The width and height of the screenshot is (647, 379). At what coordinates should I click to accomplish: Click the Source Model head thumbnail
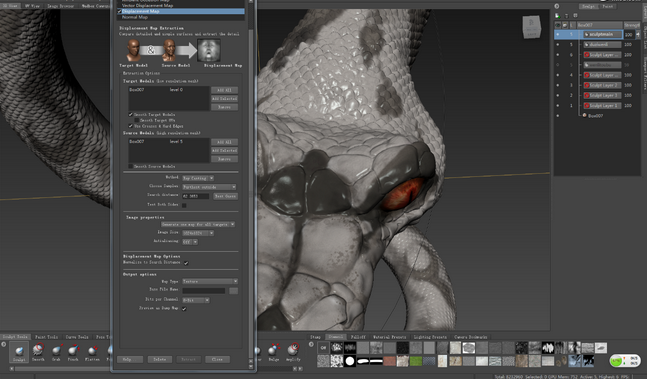[169, 50]
